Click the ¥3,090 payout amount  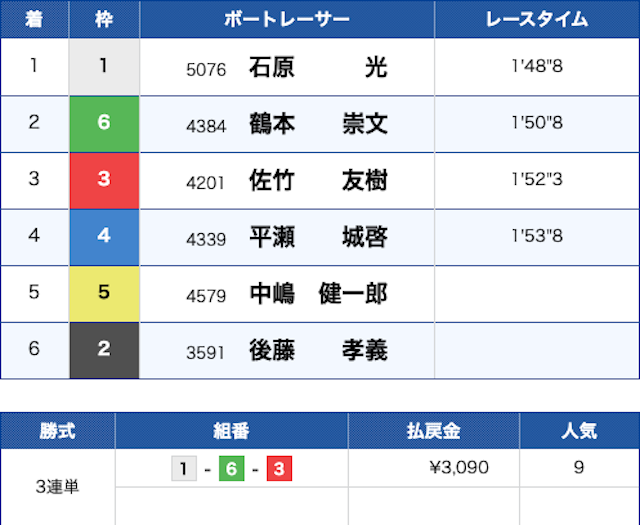click(x=458, y=468)
